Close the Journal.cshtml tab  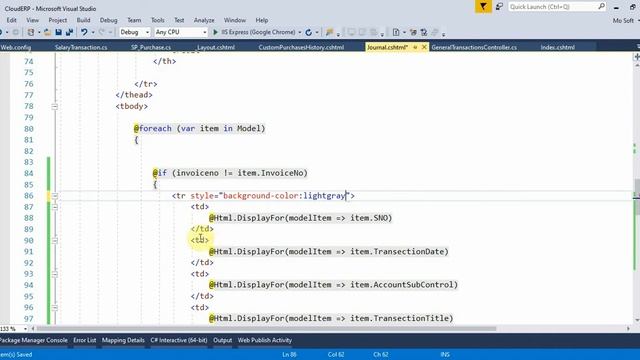pyautogui.click(x=424, y=47)
